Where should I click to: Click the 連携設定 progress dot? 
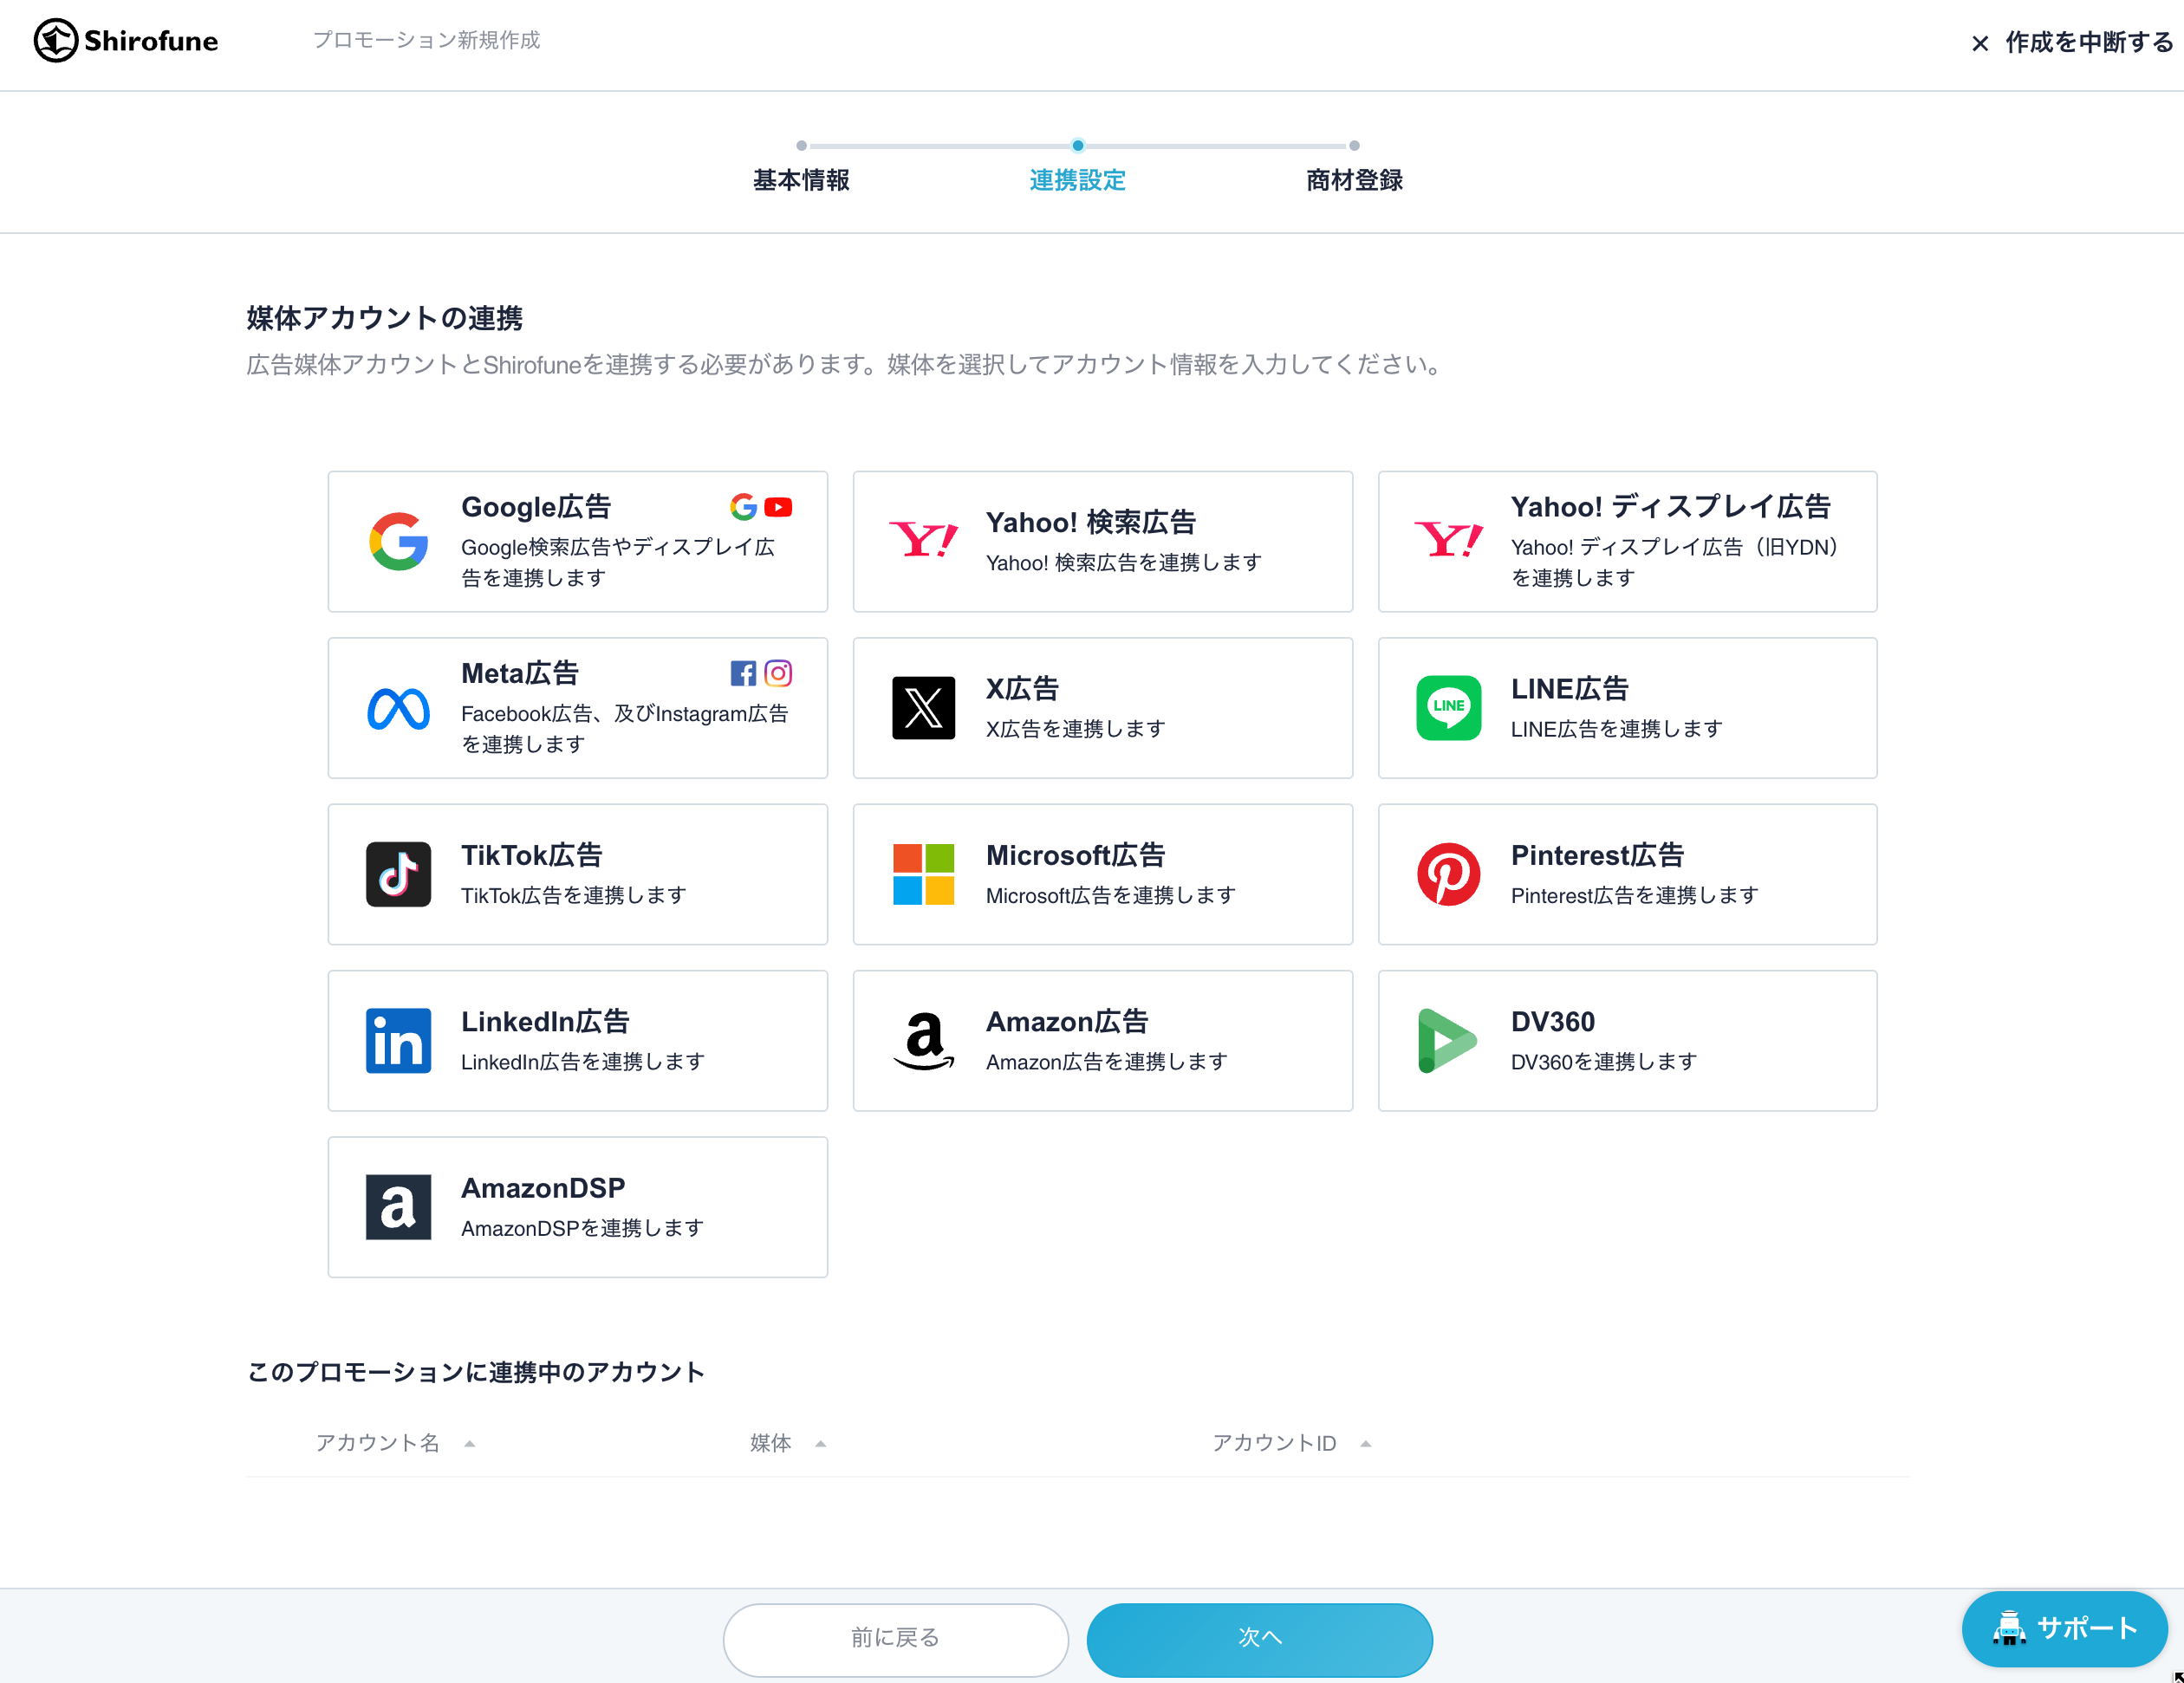point(1077,146)
